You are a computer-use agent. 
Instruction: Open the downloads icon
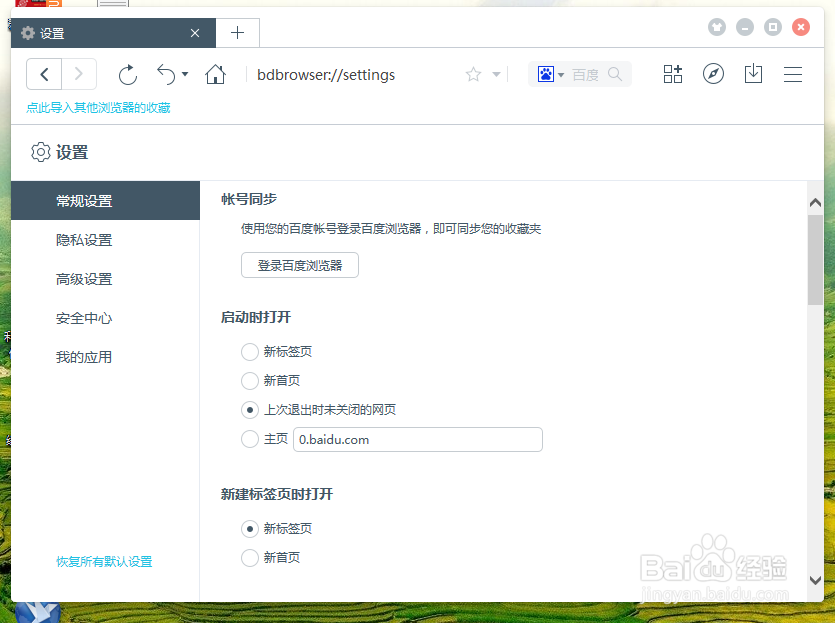click(x=753, y=74)
